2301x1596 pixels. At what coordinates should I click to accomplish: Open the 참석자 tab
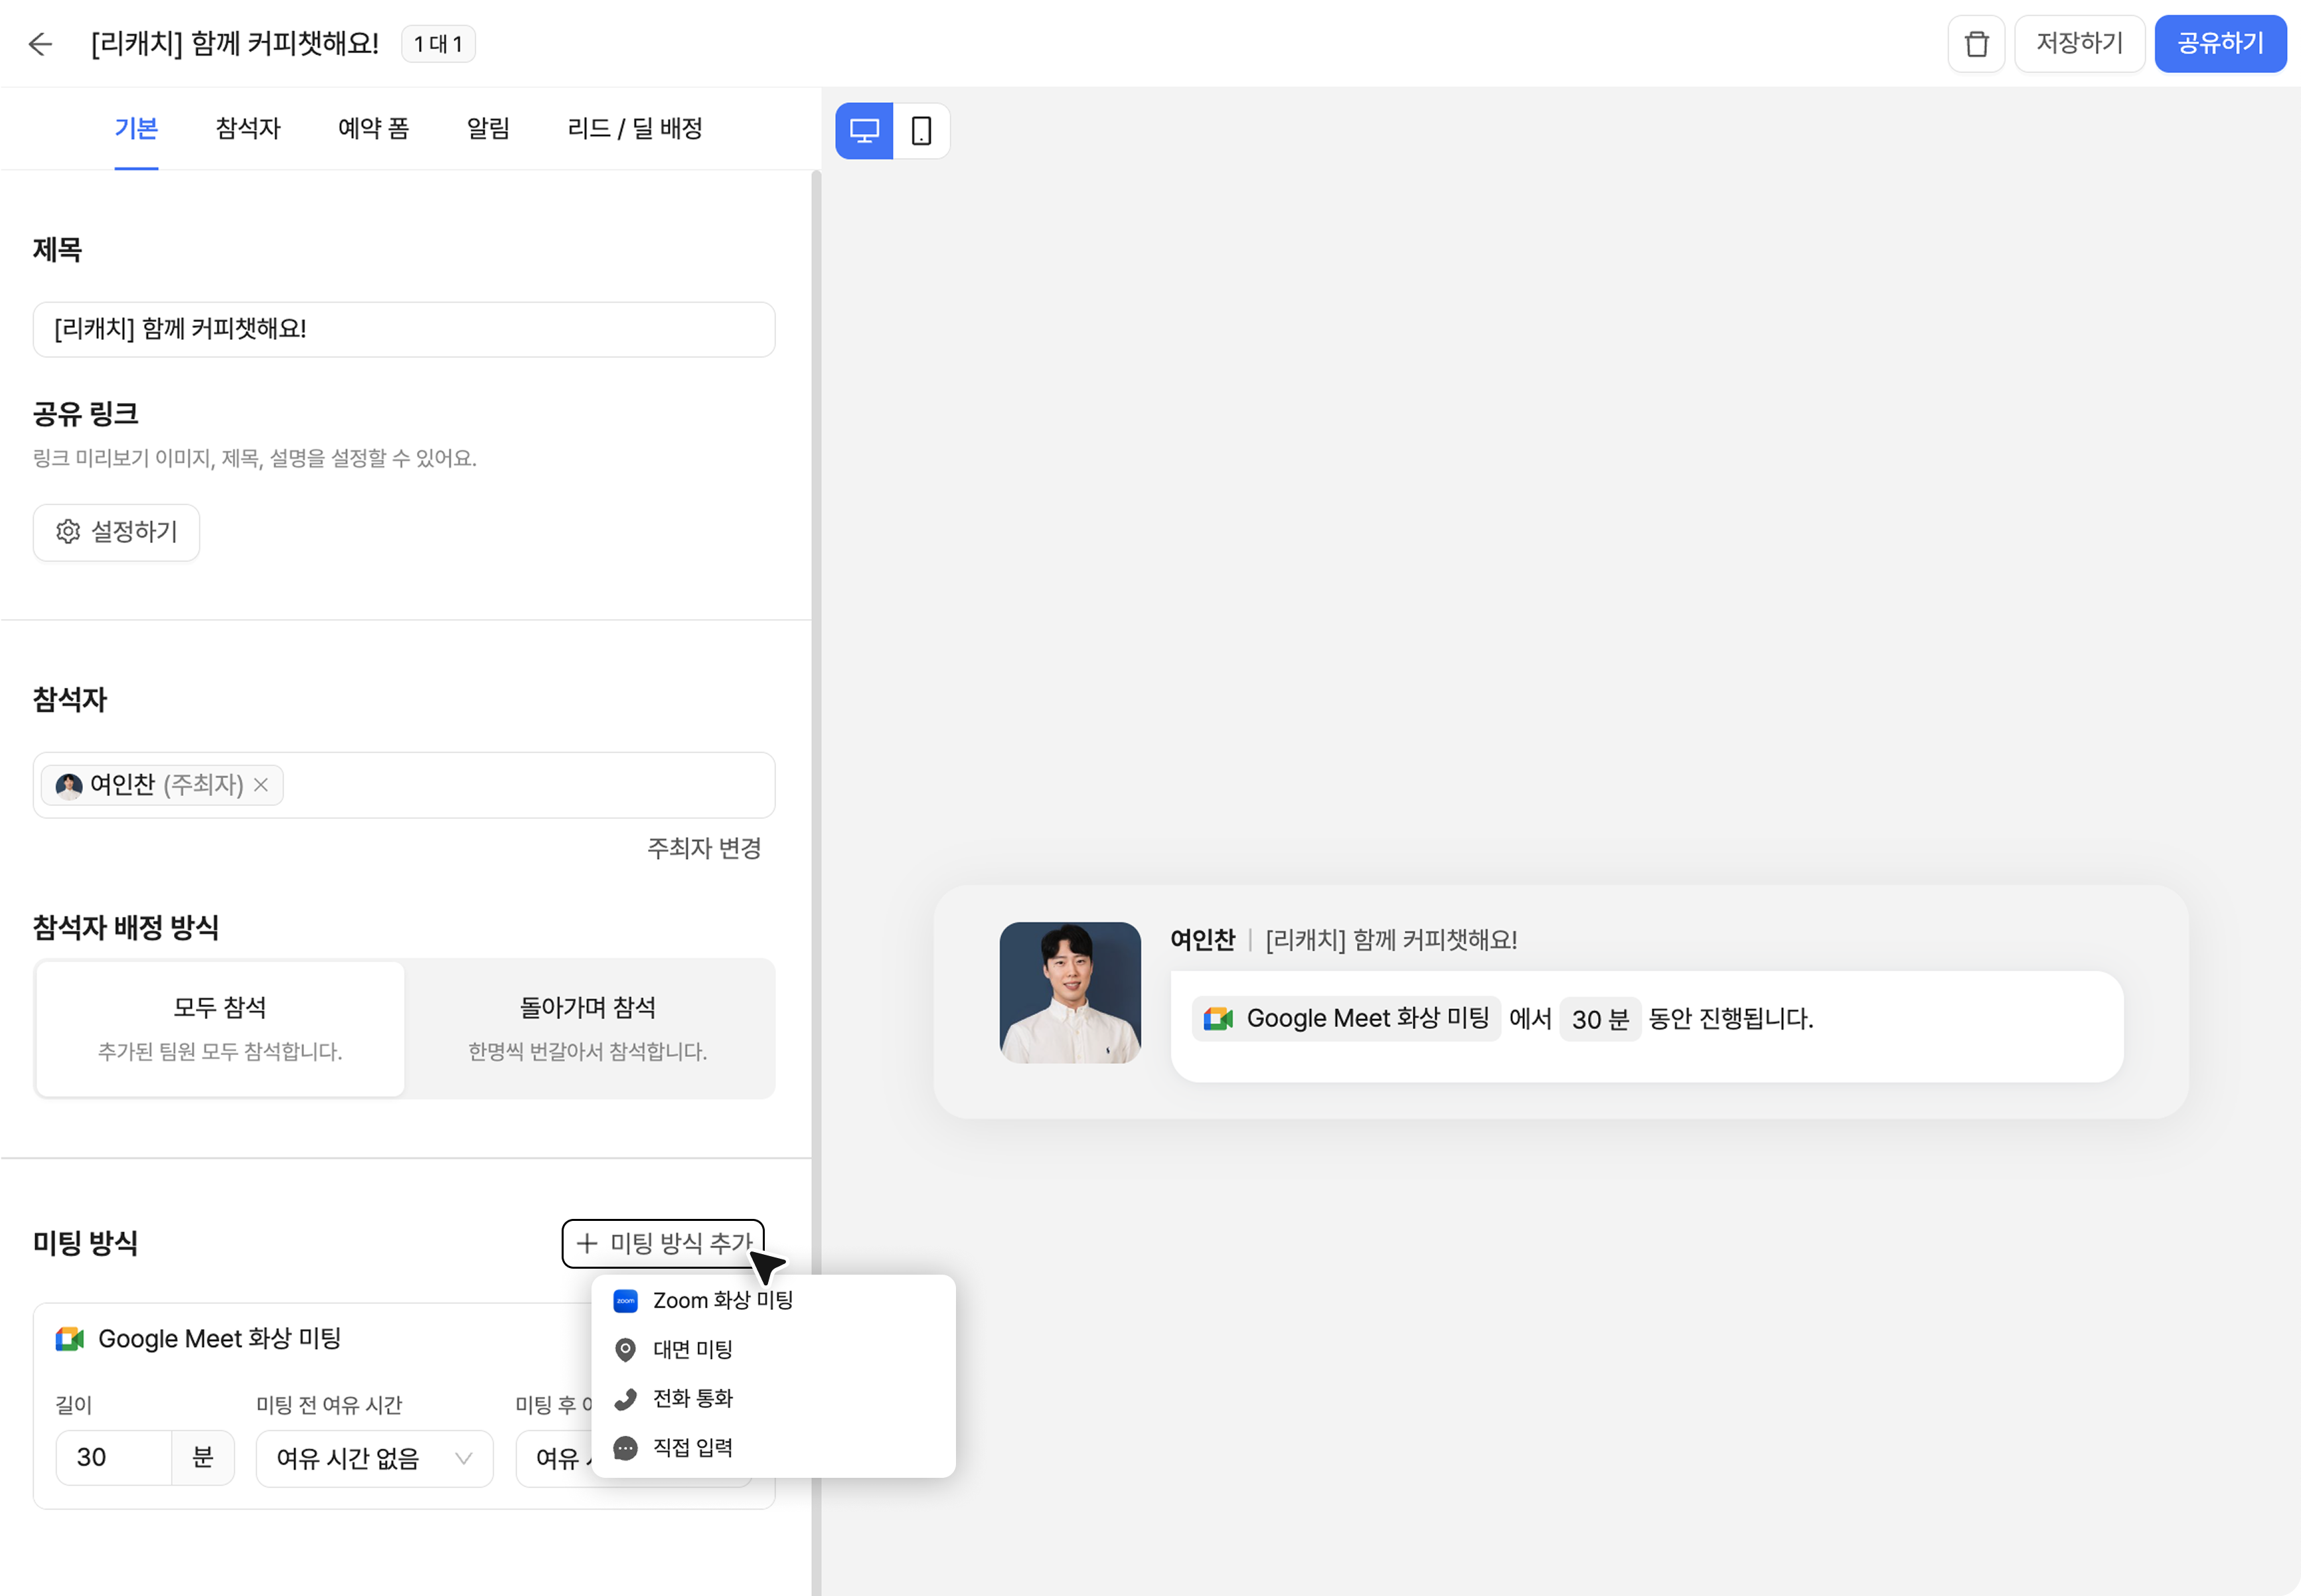click(x=248, y=128)
